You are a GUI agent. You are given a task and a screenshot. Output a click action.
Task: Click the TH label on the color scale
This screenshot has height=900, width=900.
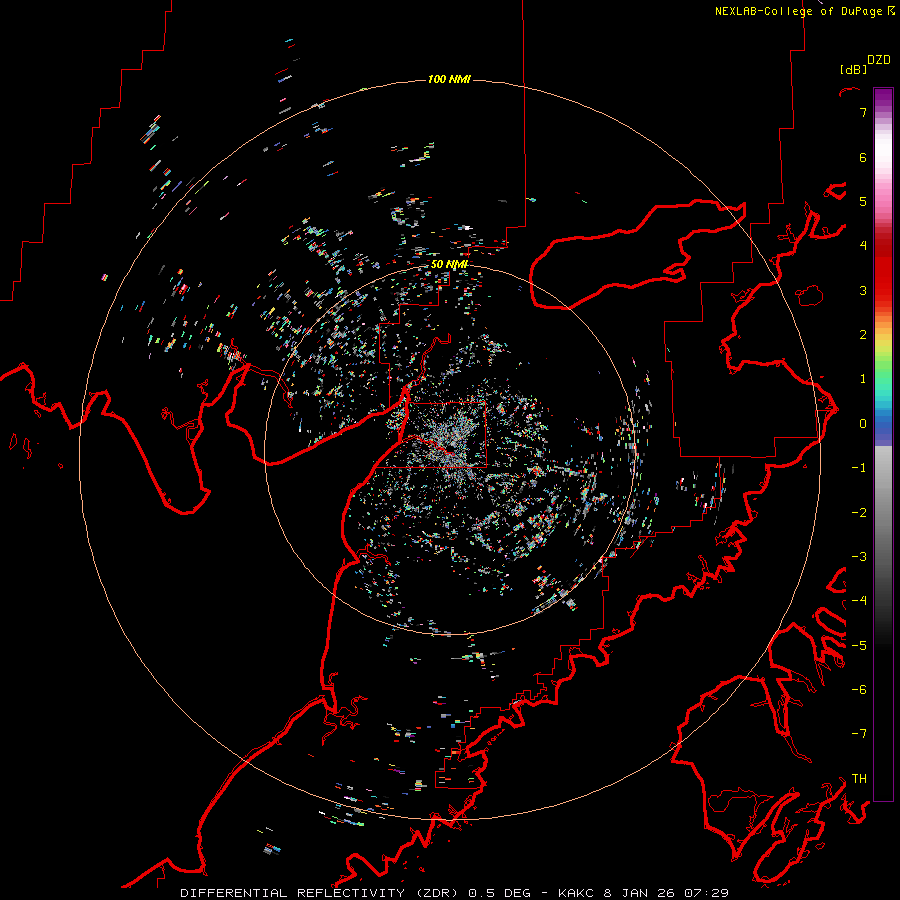click(859, 778)
